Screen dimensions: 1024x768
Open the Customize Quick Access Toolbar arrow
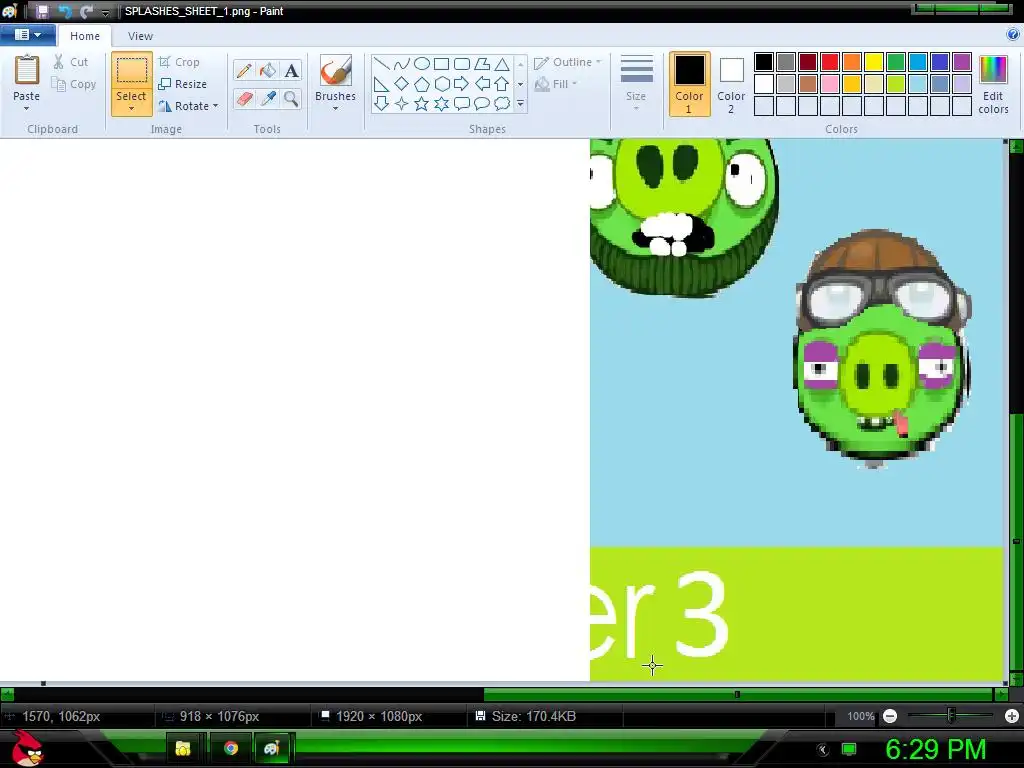(105, 12)
